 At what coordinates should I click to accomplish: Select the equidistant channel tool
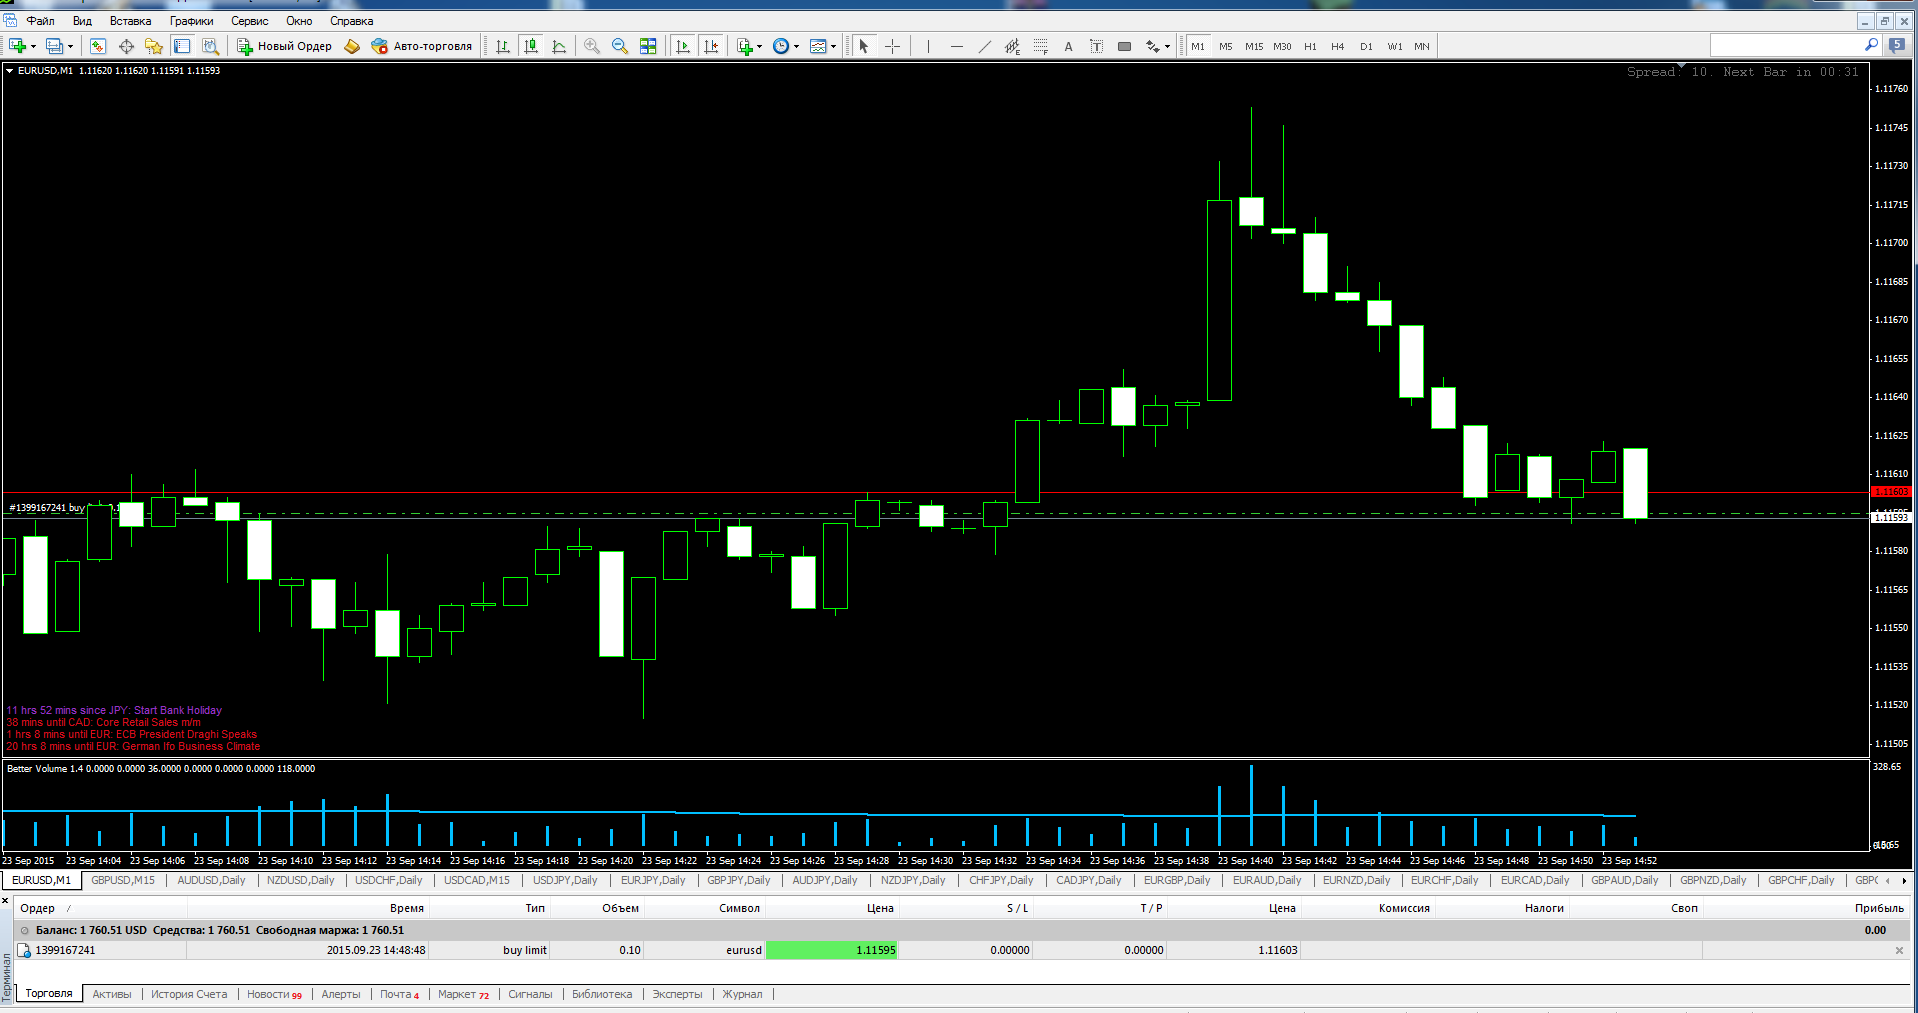[1012, 46]
